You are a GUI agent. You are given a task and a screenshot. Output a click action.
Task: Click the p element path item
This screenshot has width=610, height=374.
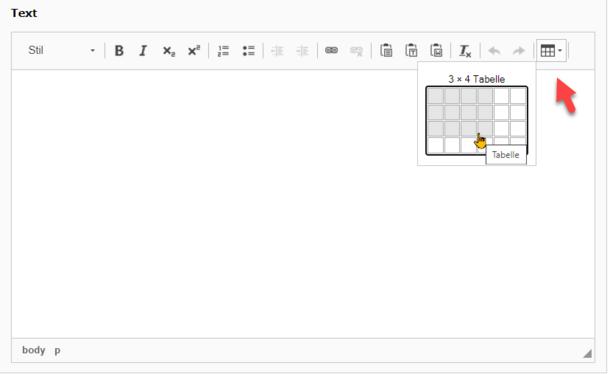tap(57, 350)
